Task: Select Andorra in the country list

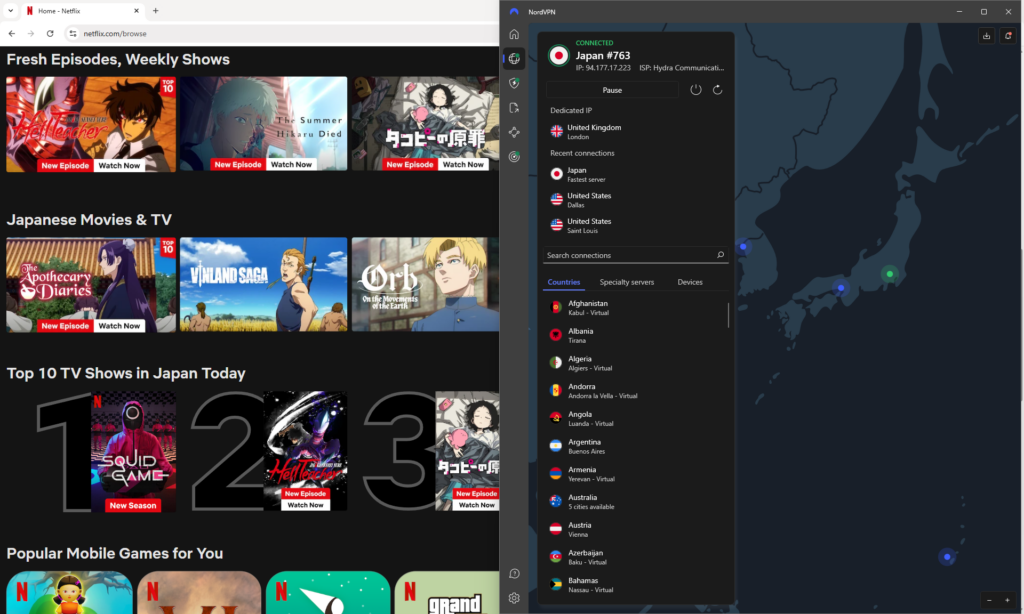Action: click(635, 391)
